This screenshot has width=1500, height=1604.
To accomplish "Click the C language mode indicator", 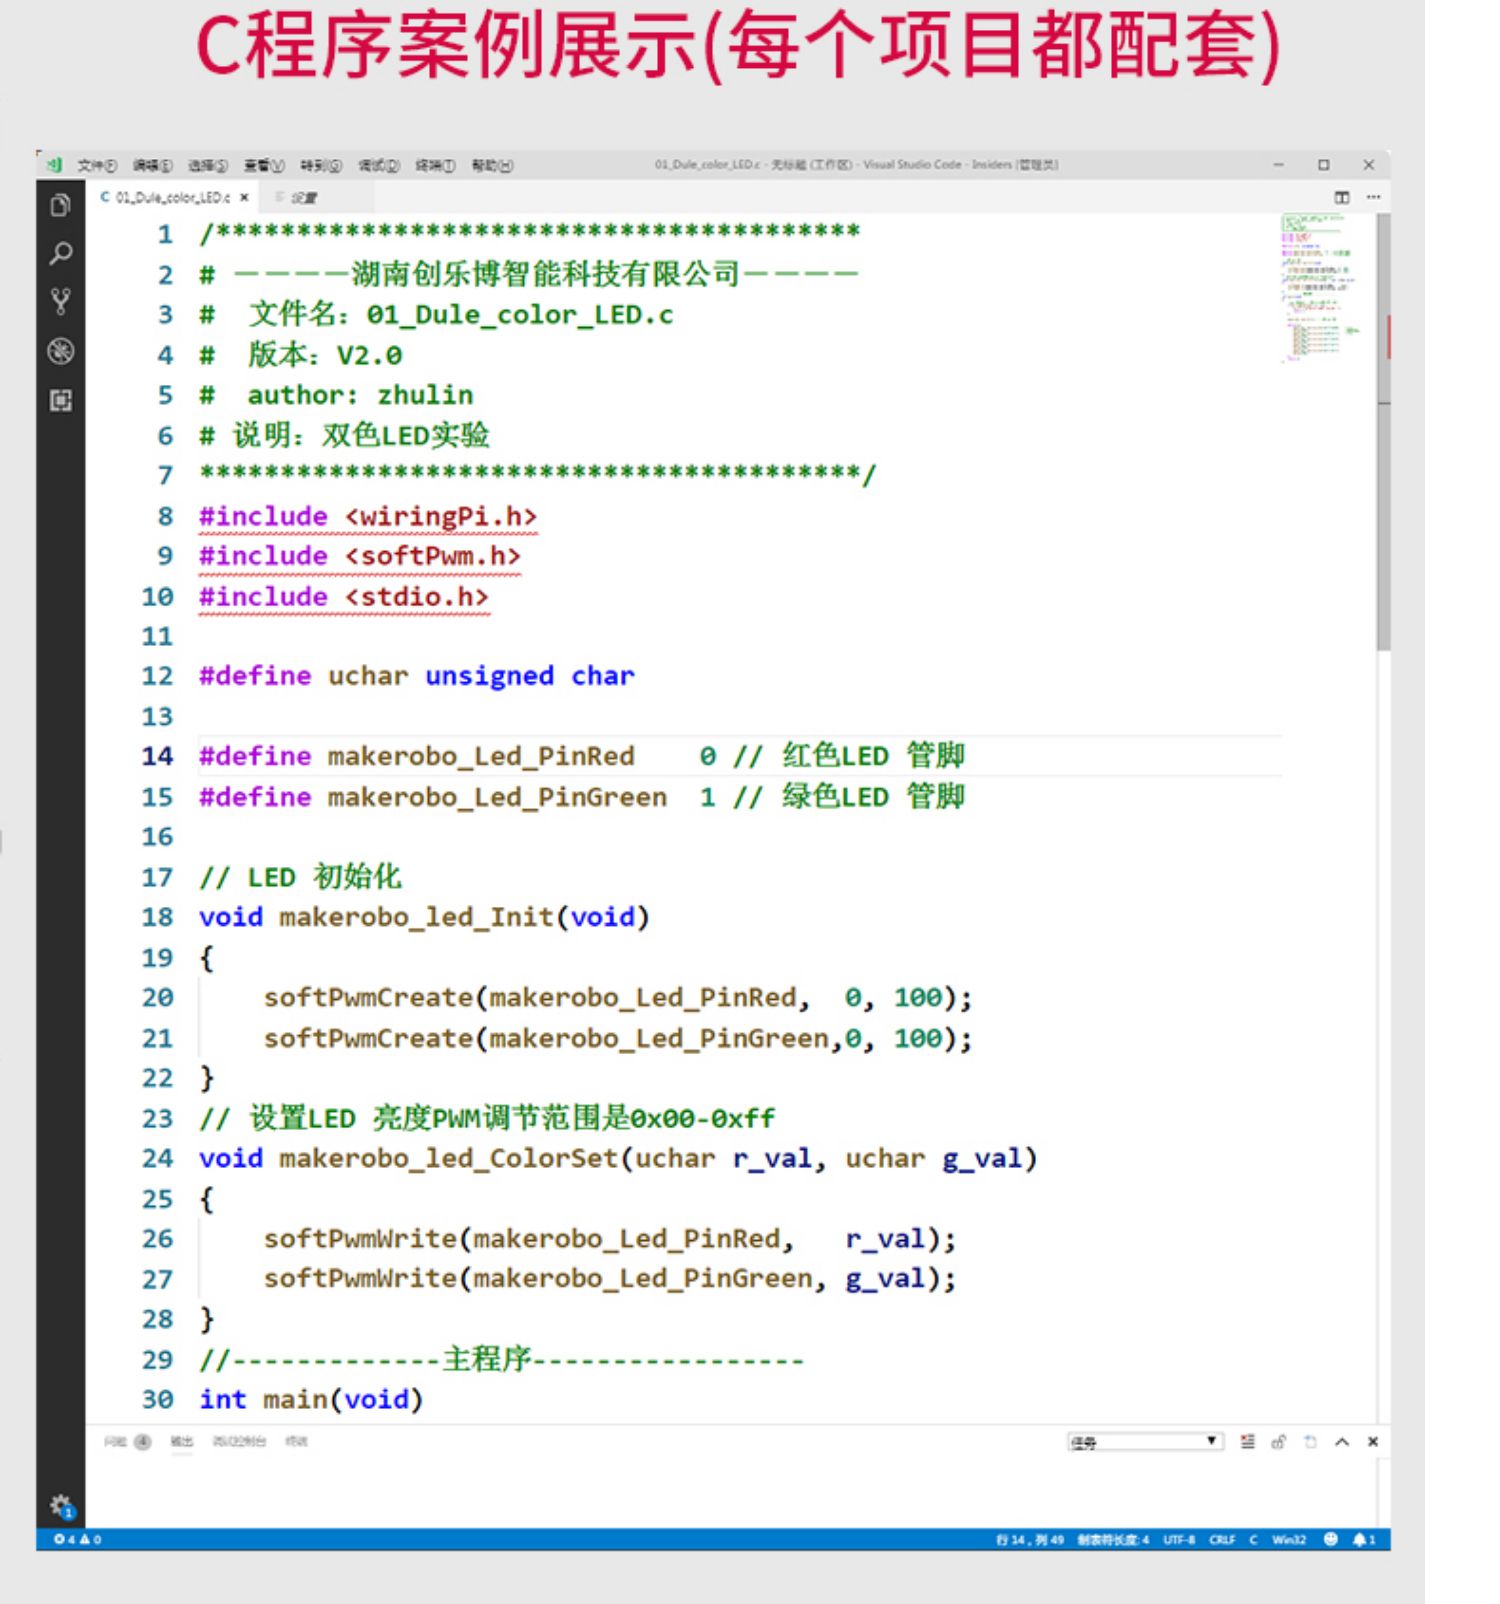I will tap(1253, 1539).
